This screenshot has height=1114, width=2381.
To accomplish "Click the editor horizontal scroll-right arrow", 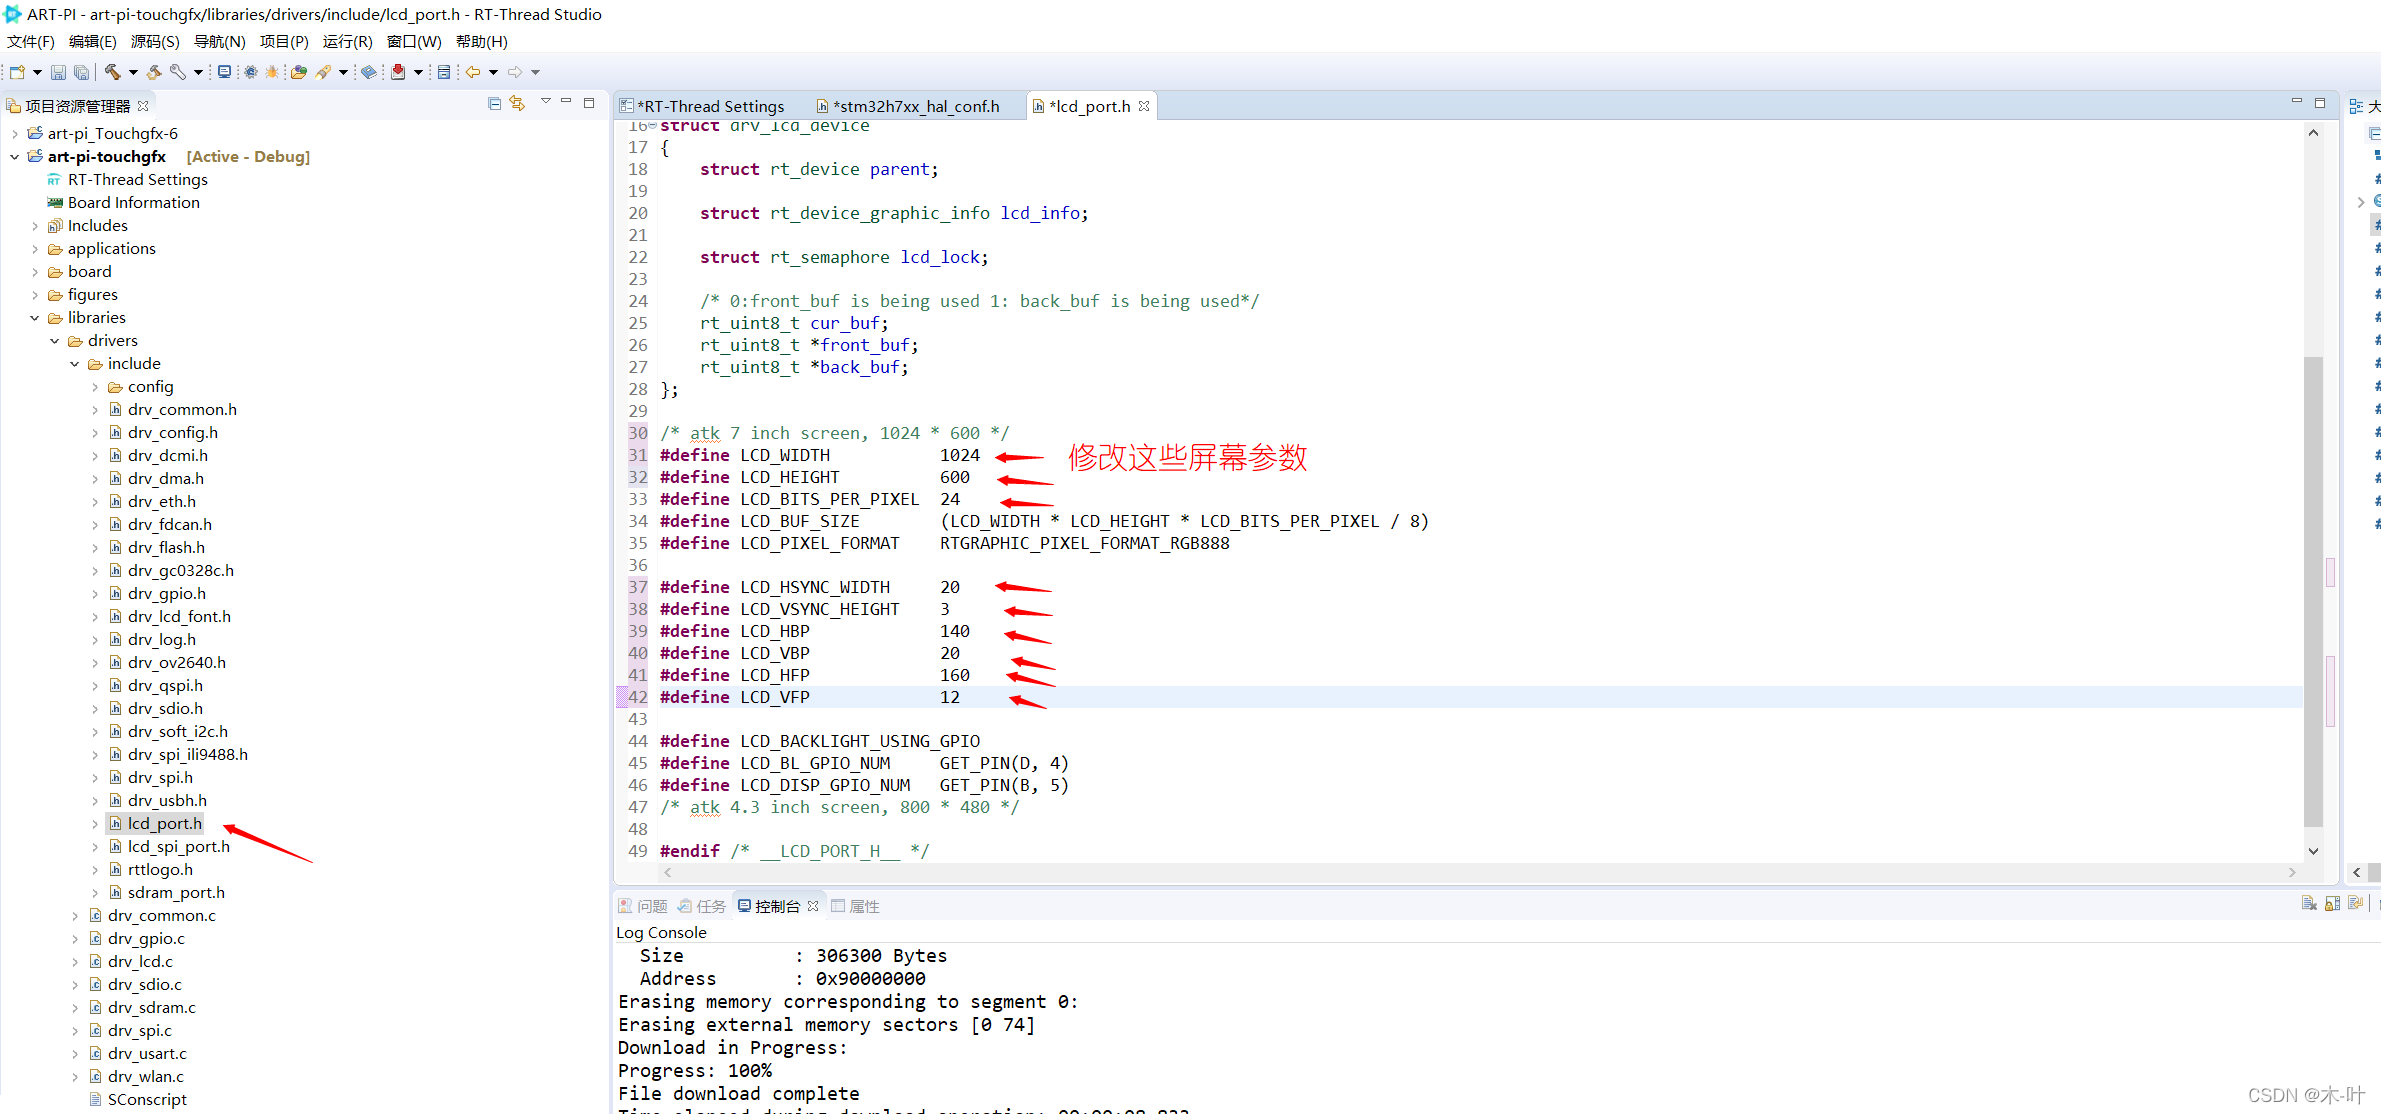I will [x=2292, y=873].
